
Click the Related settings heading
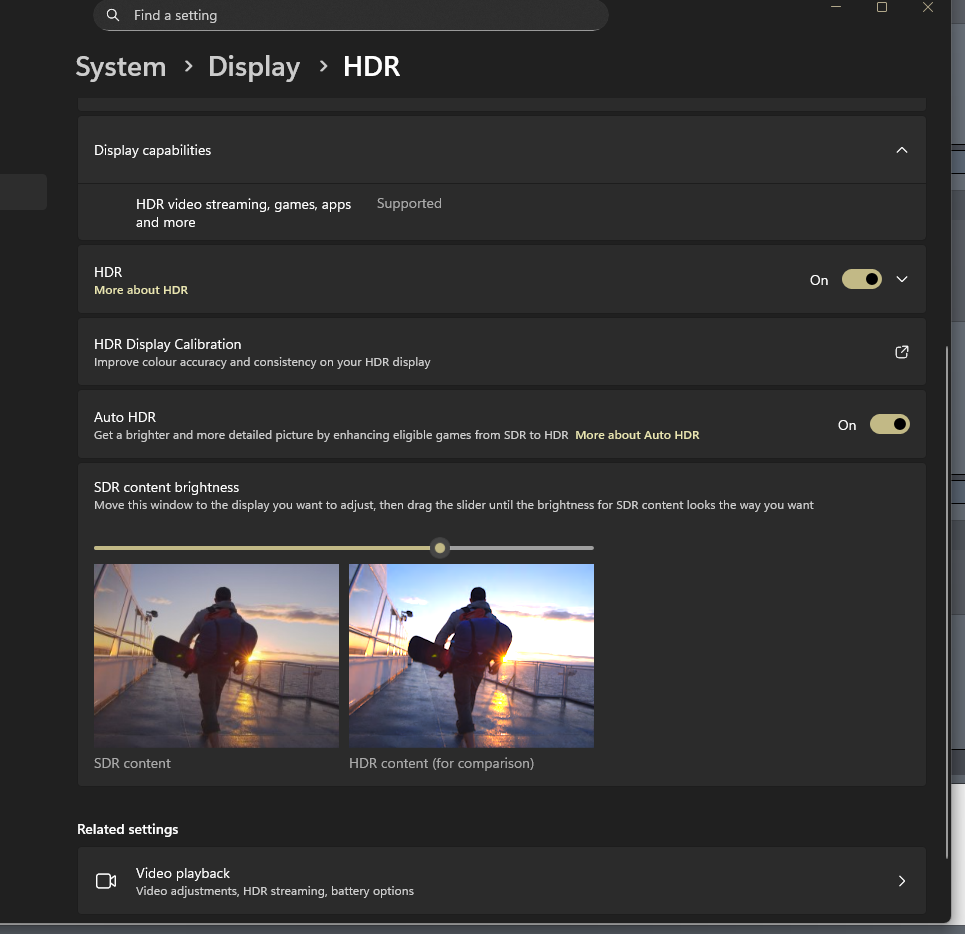(x=127, y=829)
